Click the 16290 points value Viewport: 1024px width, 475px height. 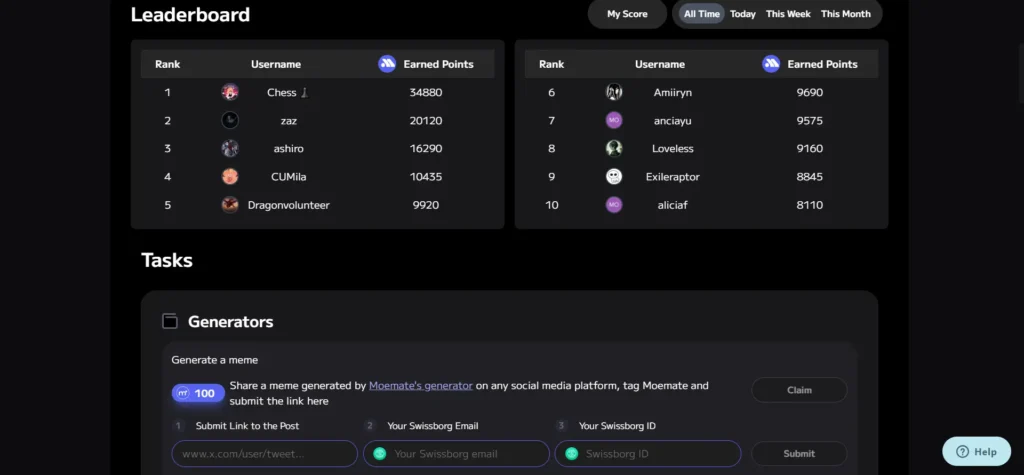point(426,148)
